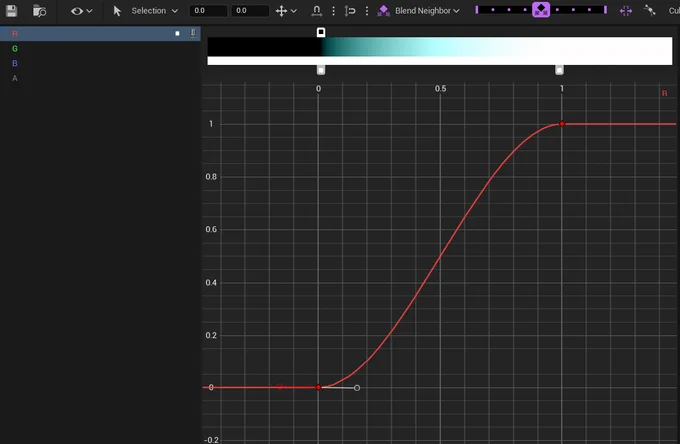
Task: Select the red curve key at time 1
Action: 562,124
